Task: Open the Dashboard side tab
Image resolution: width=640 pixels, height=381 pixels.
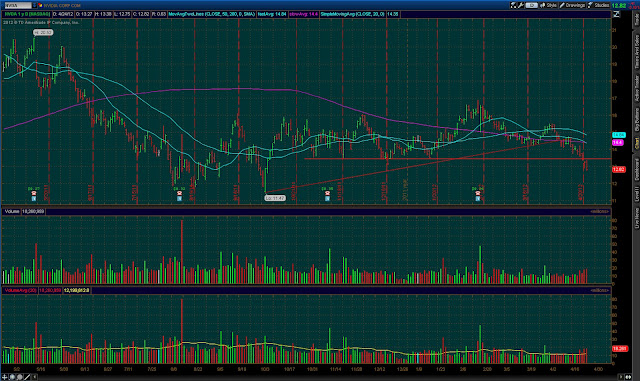Action: (636, 169)
